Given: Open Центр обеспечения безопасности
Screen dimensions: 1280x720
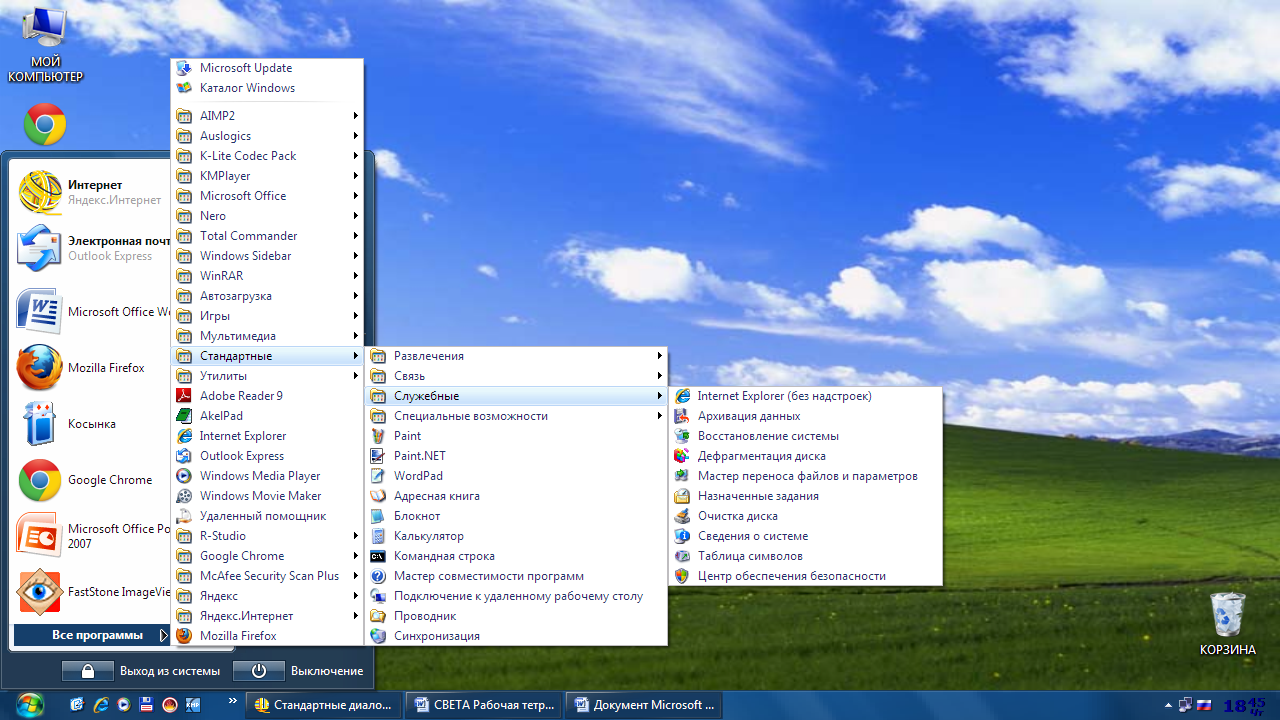Looking at the screenshot, I should [x=805, y=576].
